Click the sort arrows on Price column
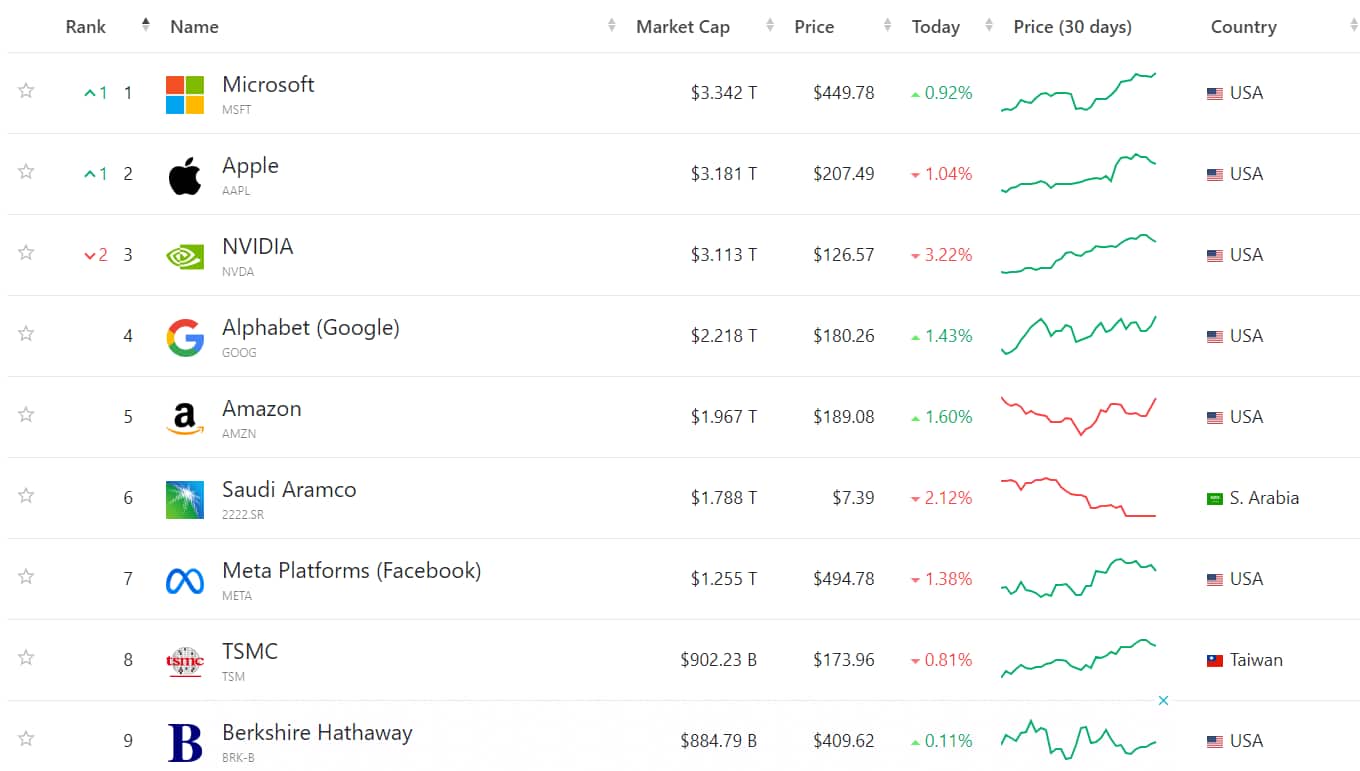The width and height of the screenshot is (1360, 771). 886,26
